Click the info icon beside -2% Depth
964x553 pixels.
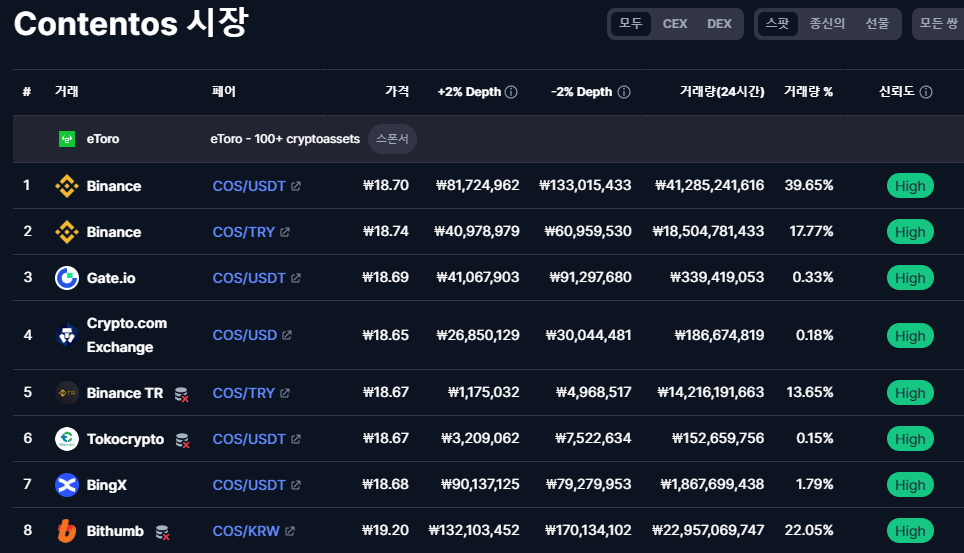[x=624, y=92]
